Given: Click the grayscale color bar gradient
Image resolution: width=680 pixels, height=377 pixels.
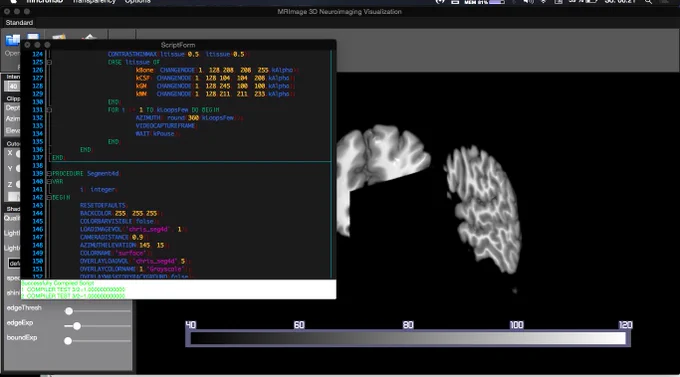Looking at the screenshot, I should 408,338.
